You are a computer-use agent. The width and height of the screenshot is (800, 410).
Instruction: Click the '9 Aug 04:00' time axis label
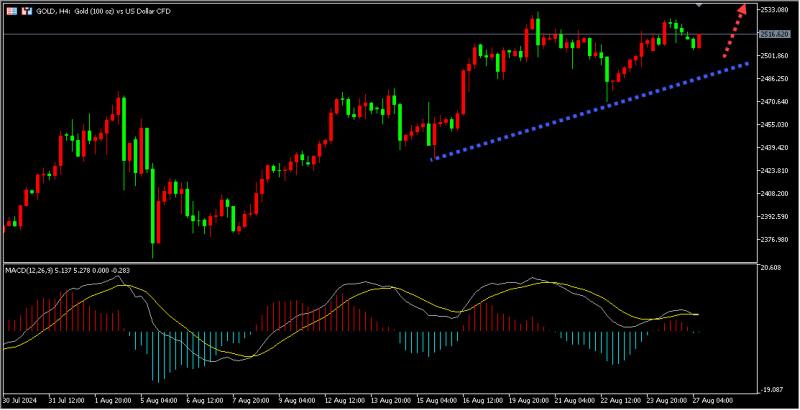(x=299, y=399)
